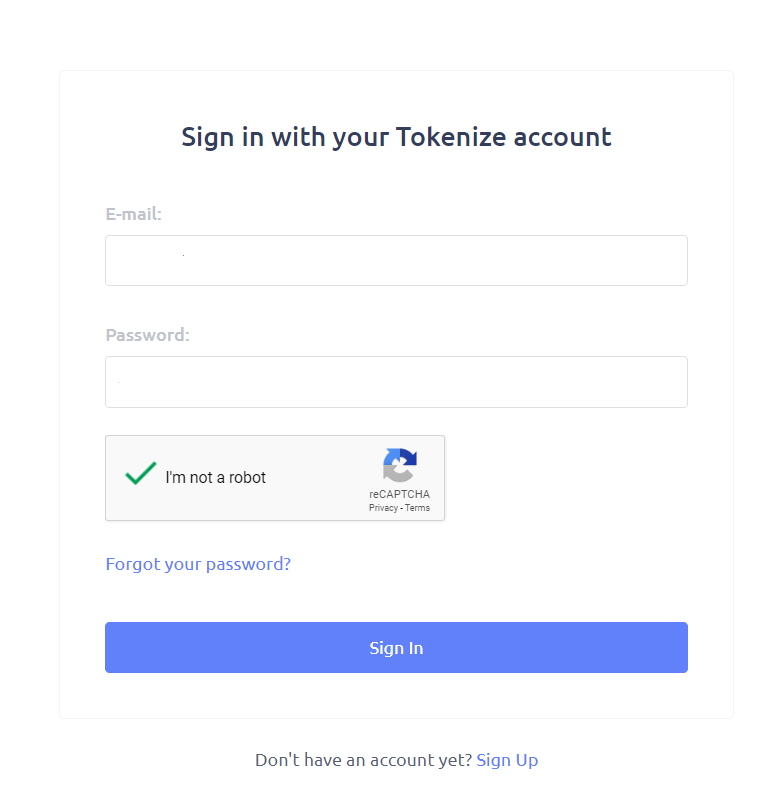The height and width of the screenshot is (805, 773).
Task: Toggle the green reCAPTCHA checkmark
Action: pyautogui.click(x=141, y=473)
